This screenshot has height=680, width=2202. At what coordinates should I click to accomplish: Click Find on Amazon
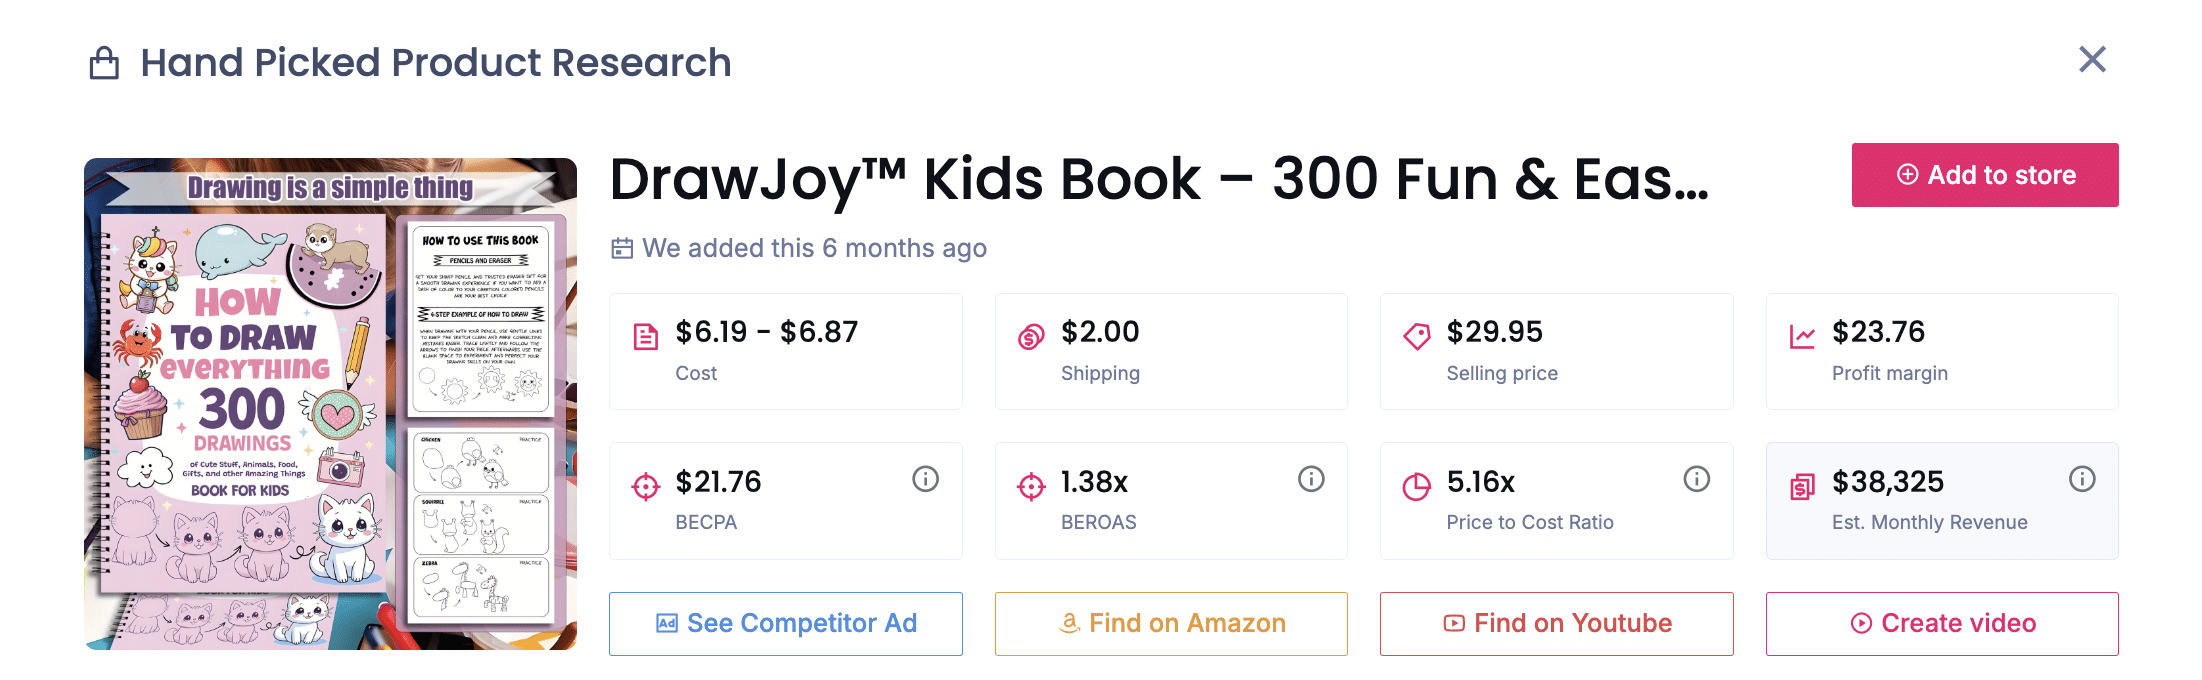1171,623
